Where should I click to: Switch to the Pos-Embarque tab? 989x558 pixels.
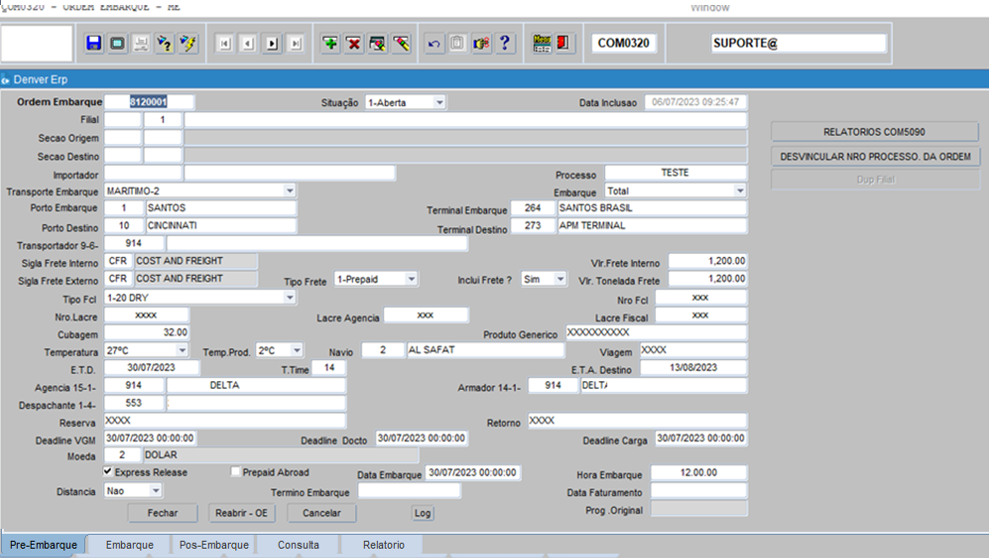click(x=214, y=545)
